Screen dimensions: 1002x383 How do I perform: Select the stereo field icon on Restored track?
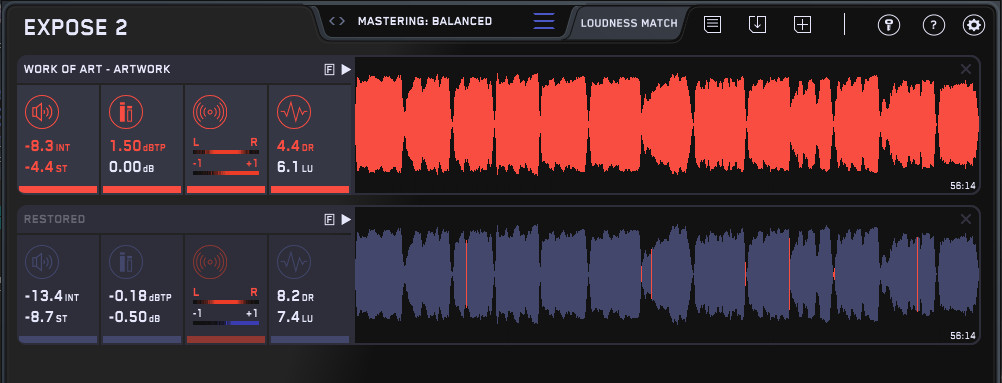click(210, 263)
